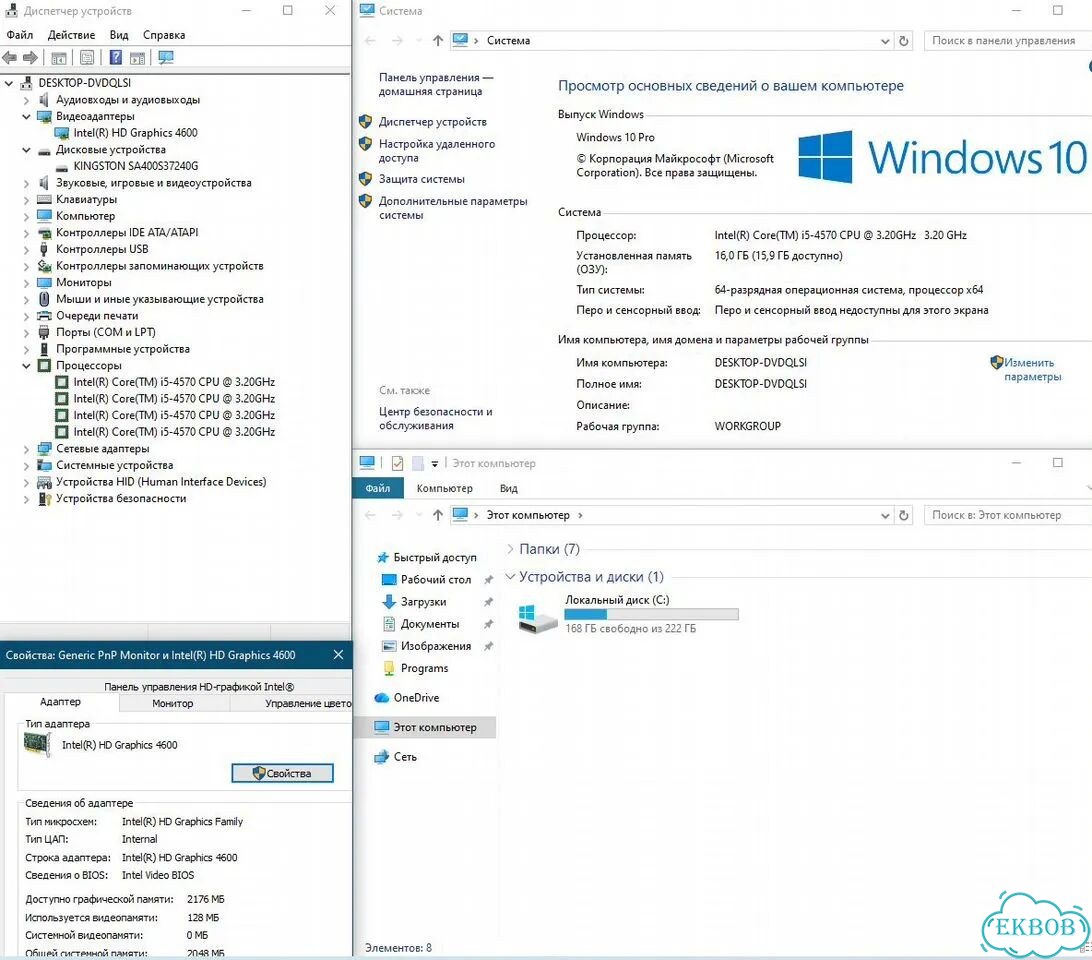Image resolution: width=1092 pixels, height=960 pixels.
Task: Switch to Адаптер tab in properties dialog
Action: tap(61, 702)
